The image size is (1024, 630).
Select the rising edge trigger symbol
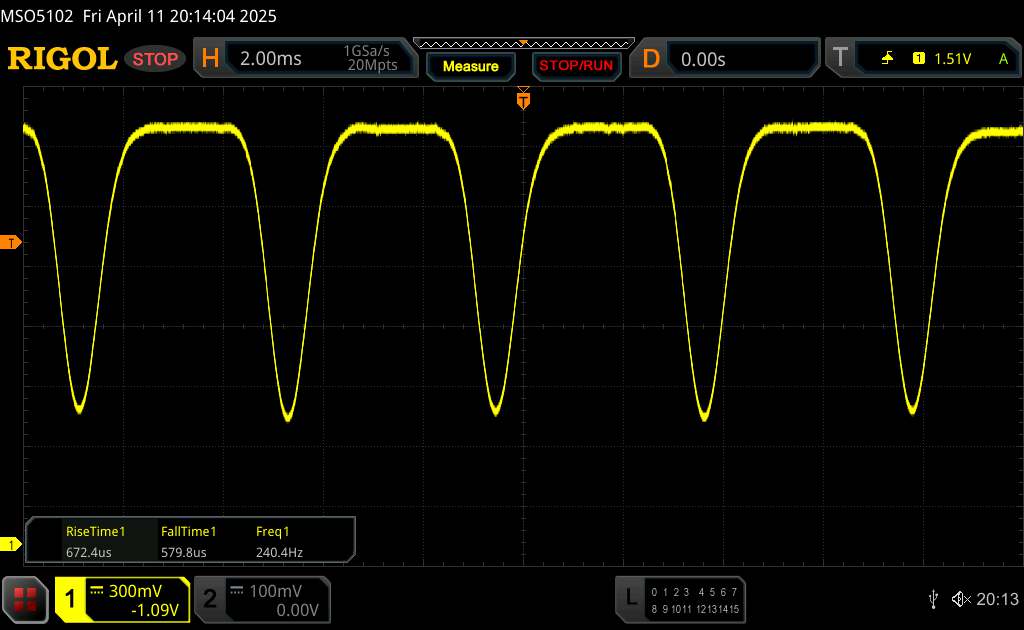click(887, 59)
